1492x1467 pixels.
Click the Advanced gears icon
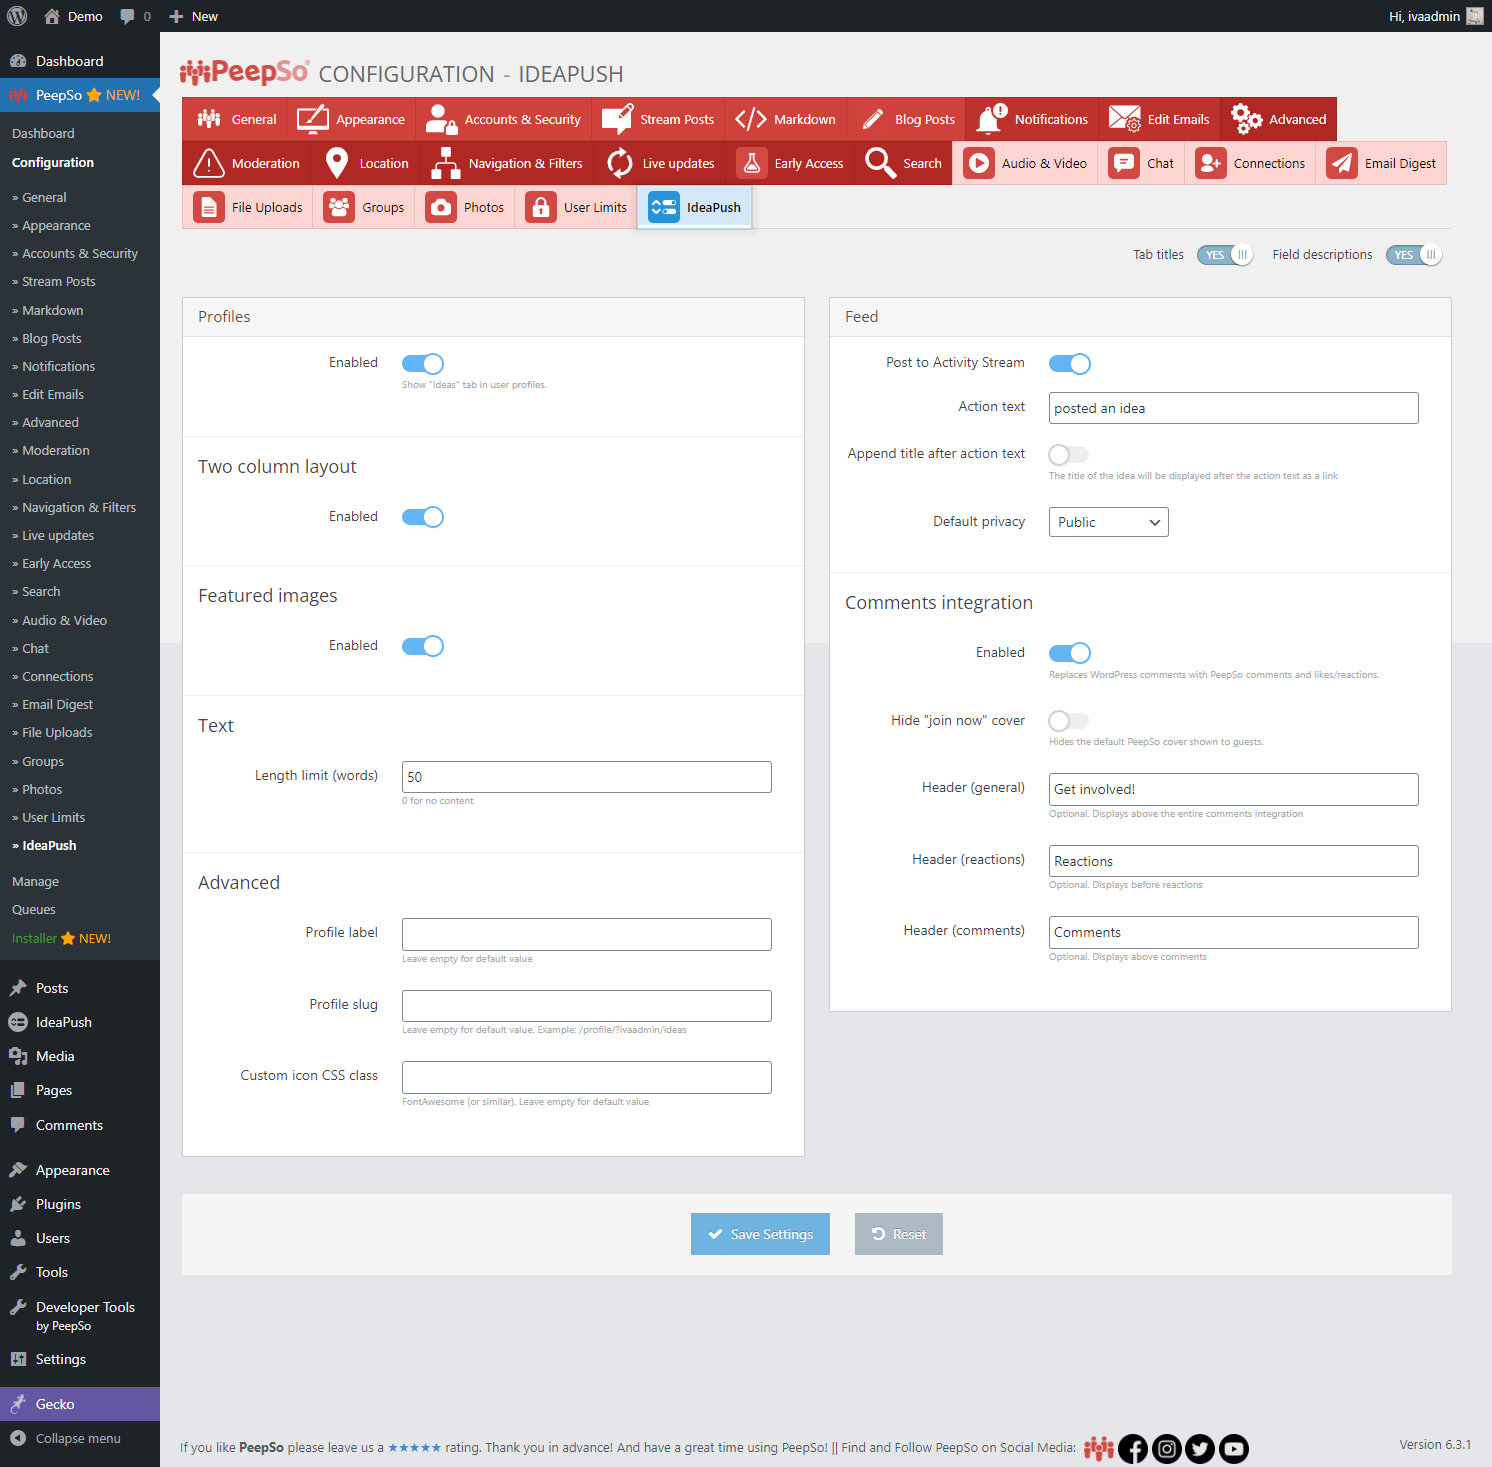click(1246, 119)
